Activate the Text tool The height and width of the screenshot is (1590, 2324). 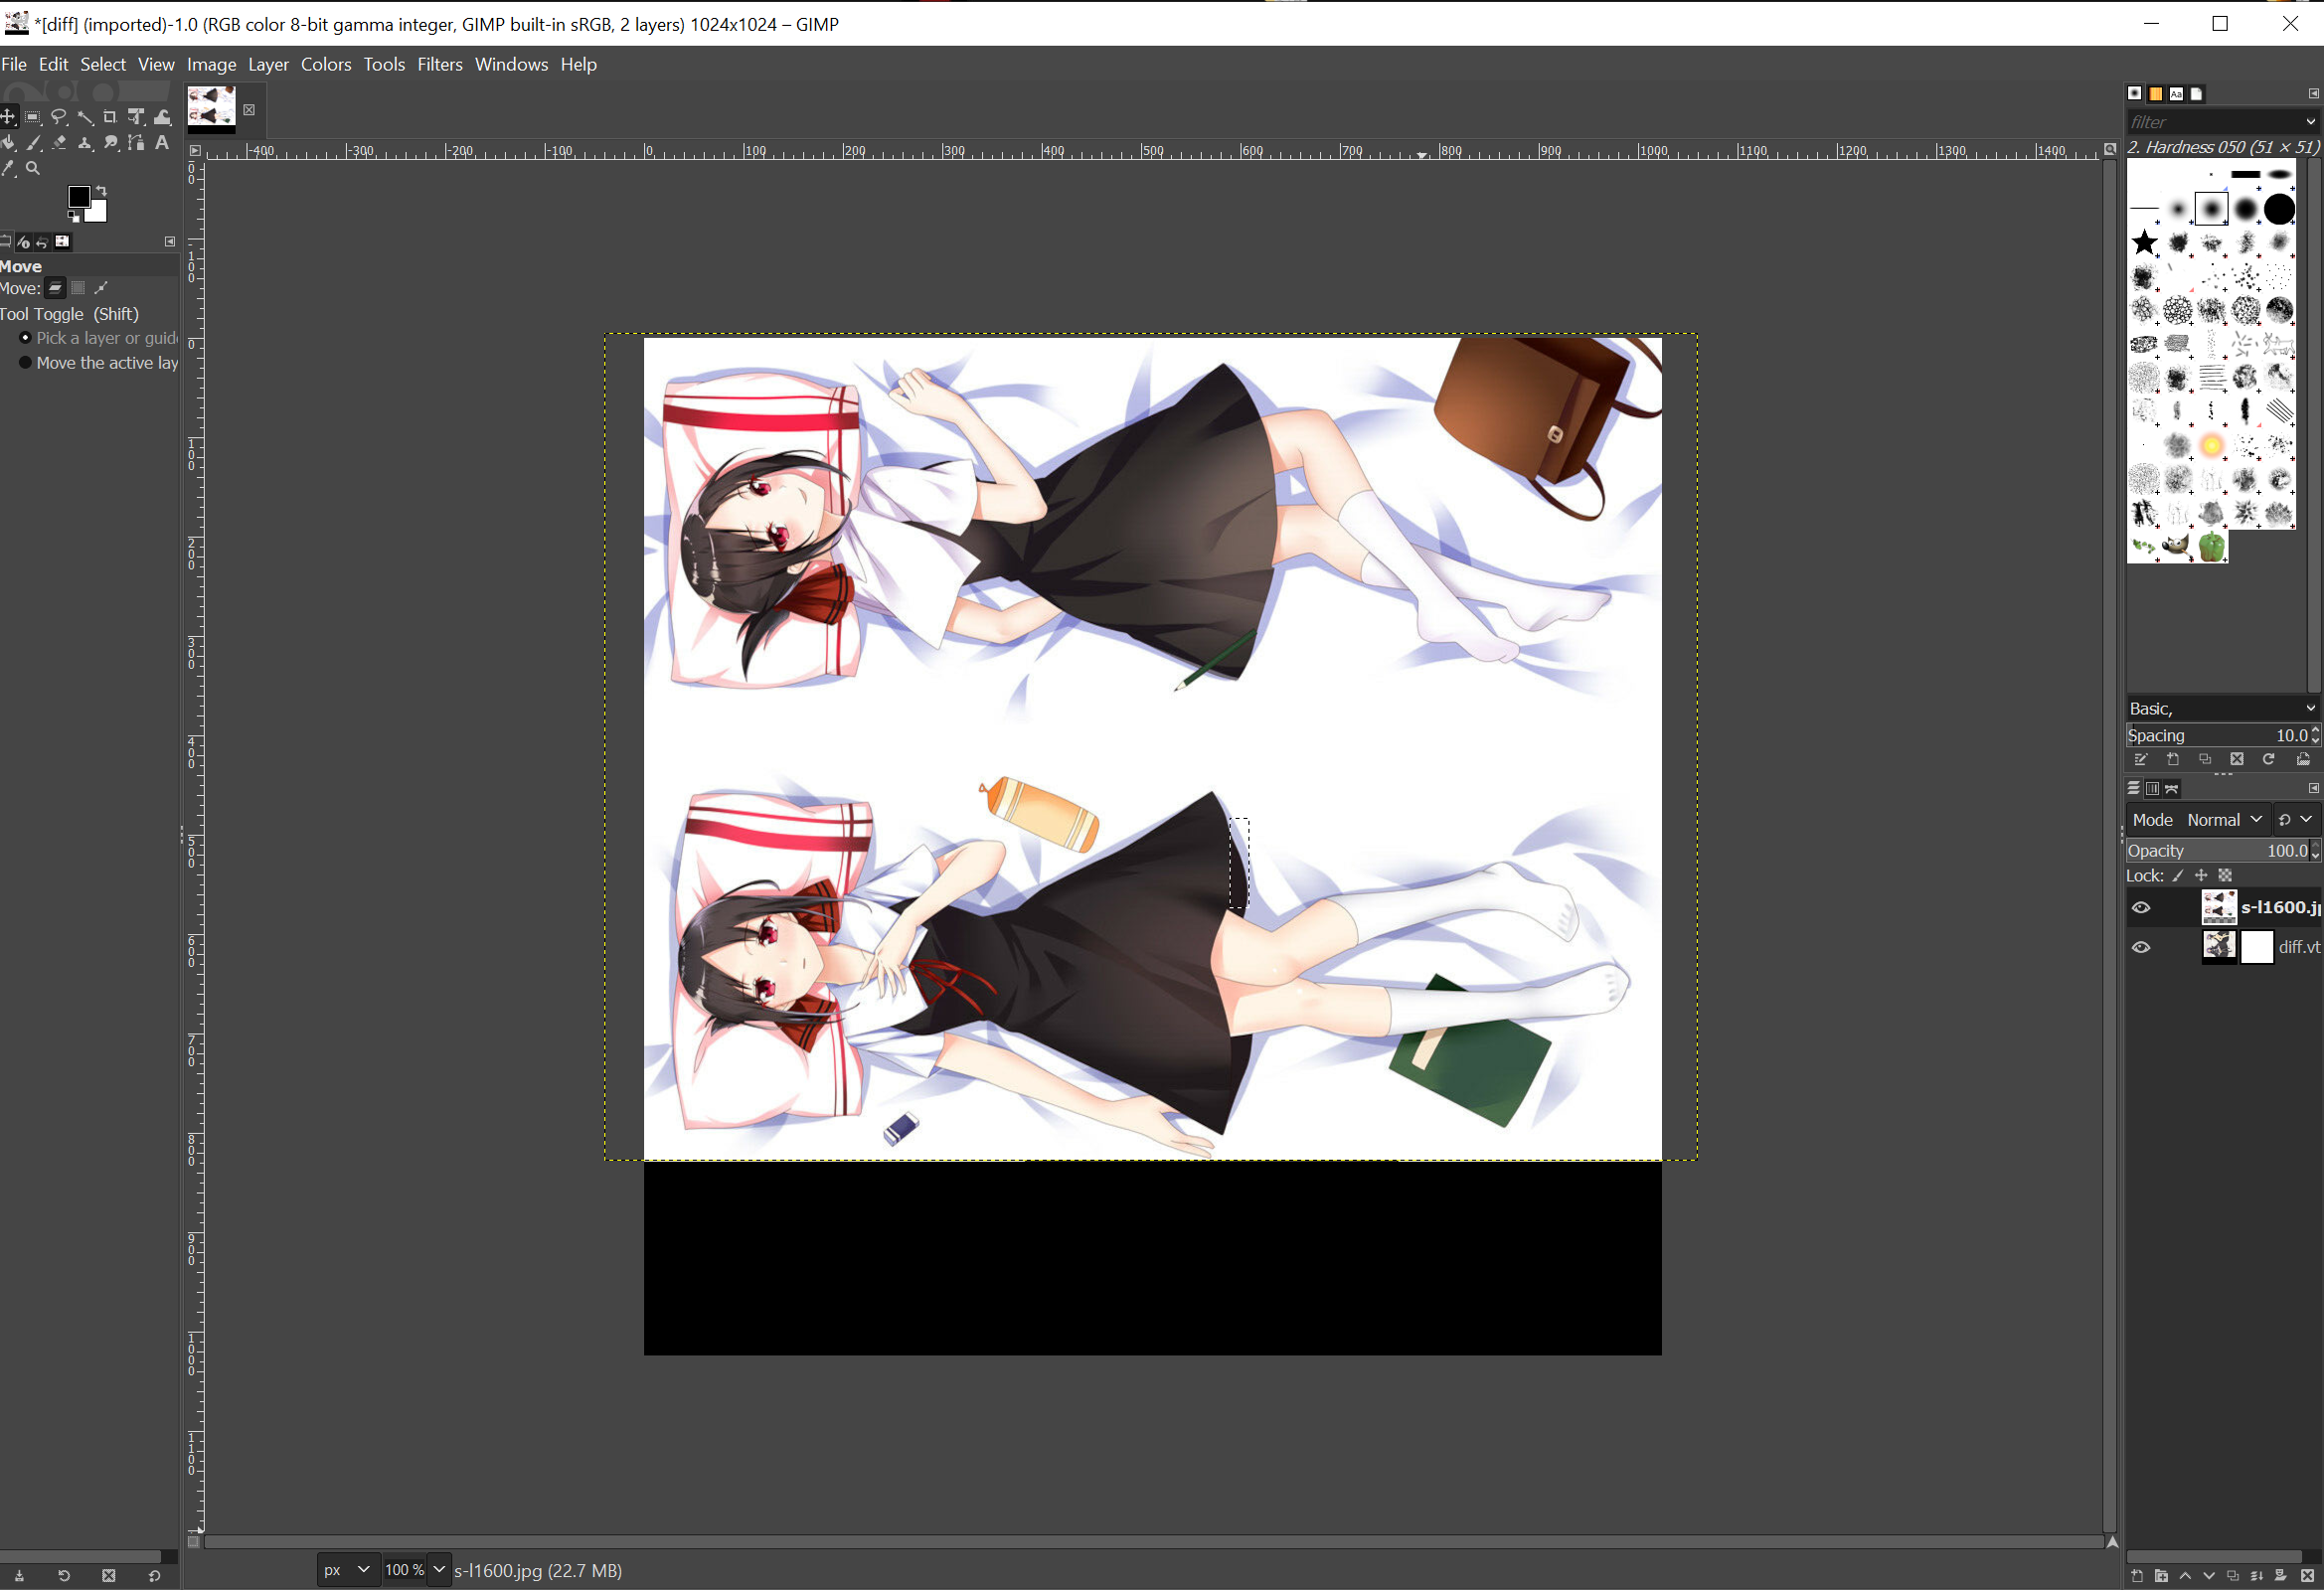(x=162, y=143)
